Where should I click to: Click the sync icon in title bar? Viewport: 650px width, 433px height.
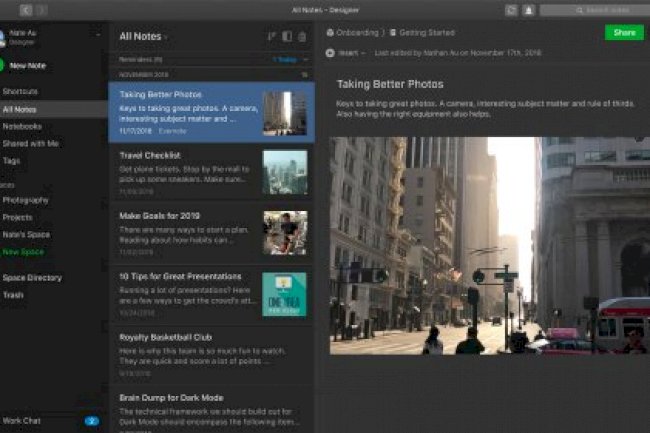click(511, 9)
